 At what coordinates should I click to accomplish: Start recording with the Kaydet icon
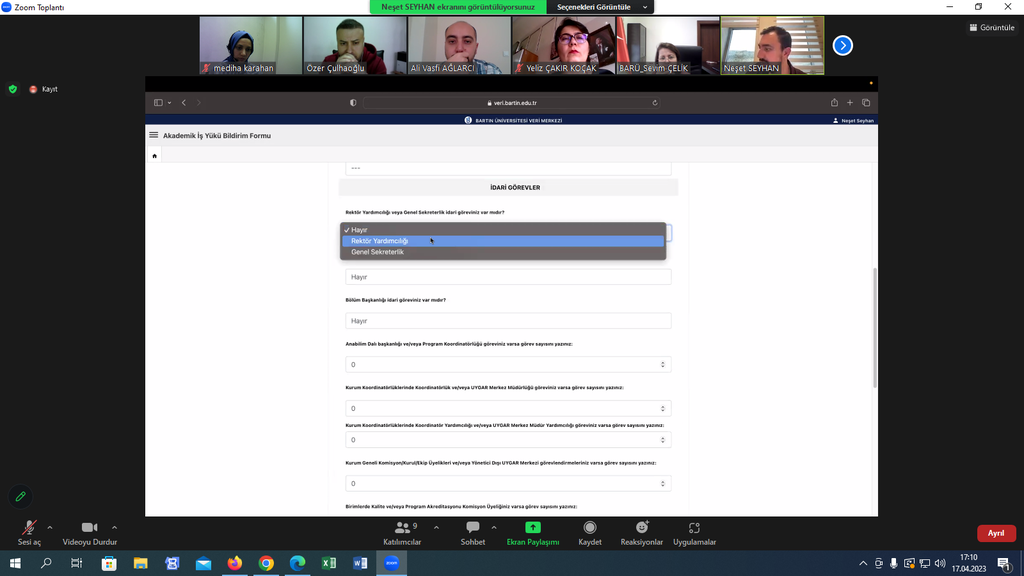pyautogui.click(x=590, y=530)
